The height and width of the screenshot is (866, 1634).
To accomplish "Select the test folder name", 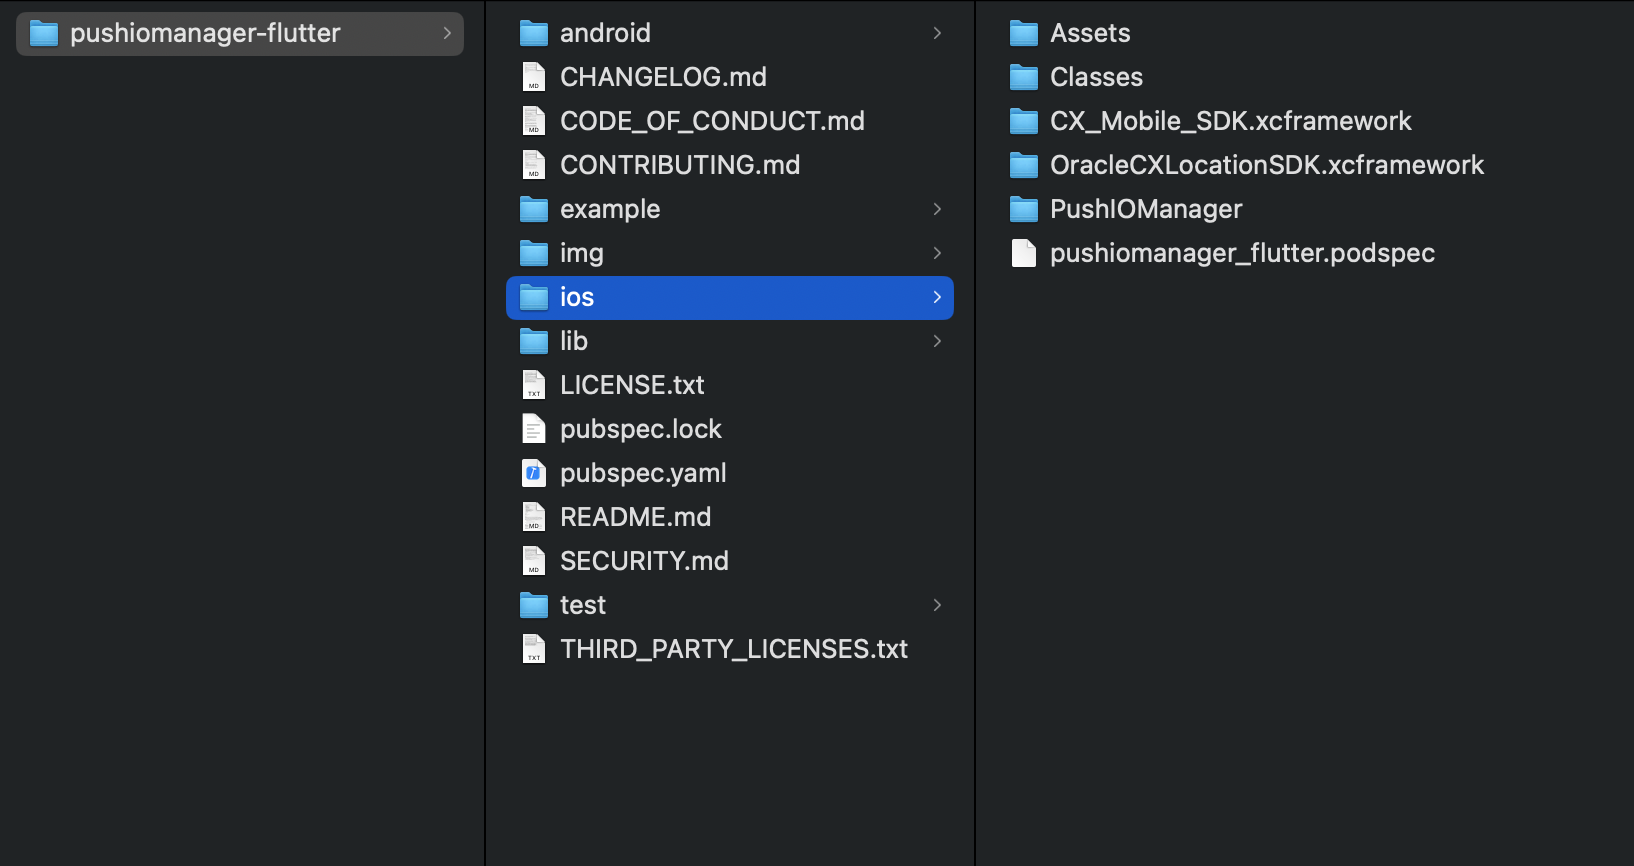I will [583, 605].
